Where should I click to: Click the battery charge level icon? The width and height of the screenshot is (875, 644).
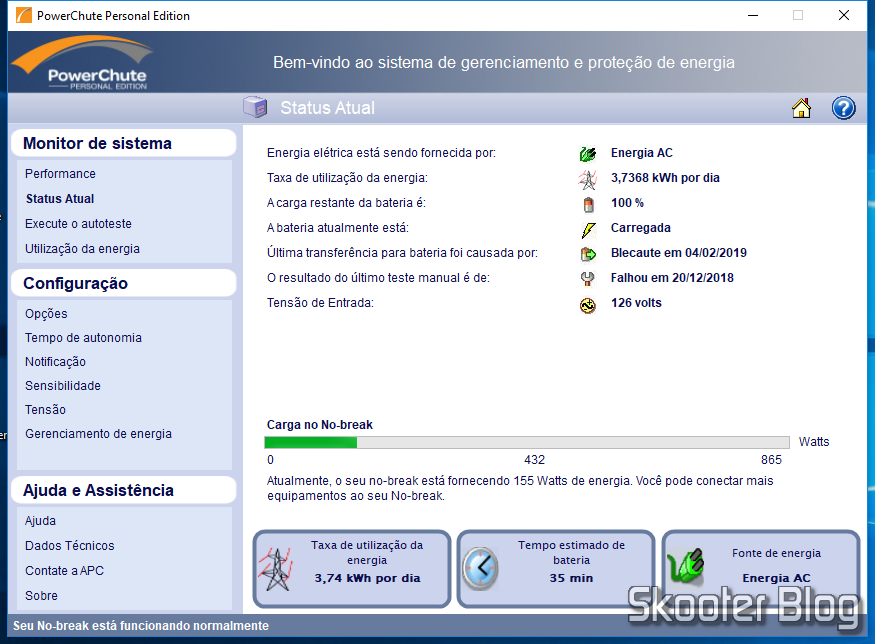pos(589,202)
